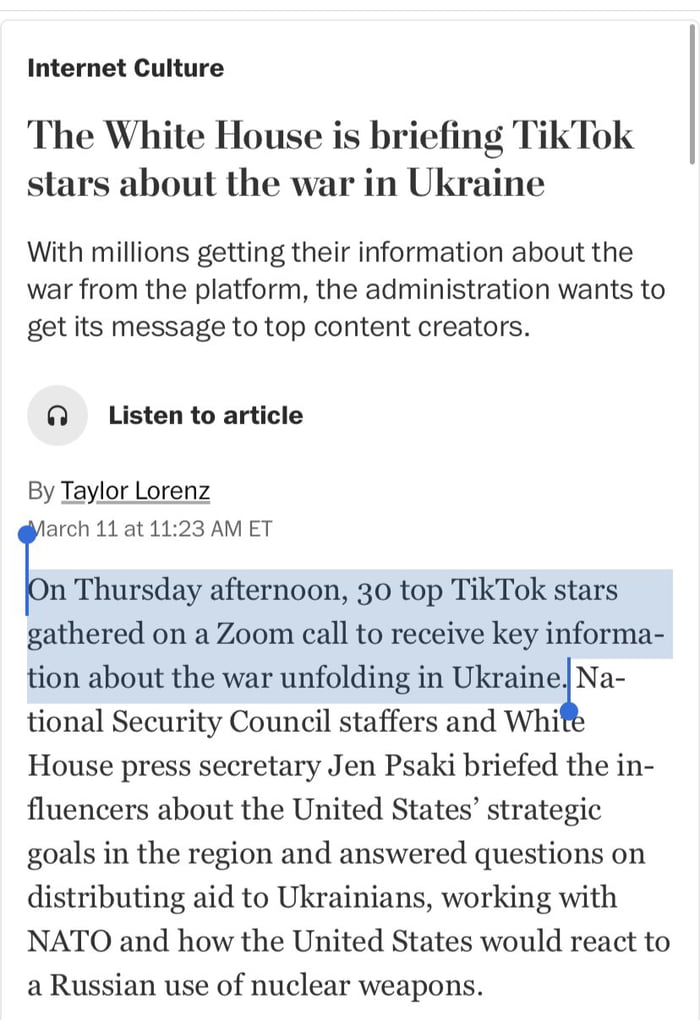Screen dimensions: 700x1020
Task: Click the headphones audio icon
Action: (x=57, y=416)
